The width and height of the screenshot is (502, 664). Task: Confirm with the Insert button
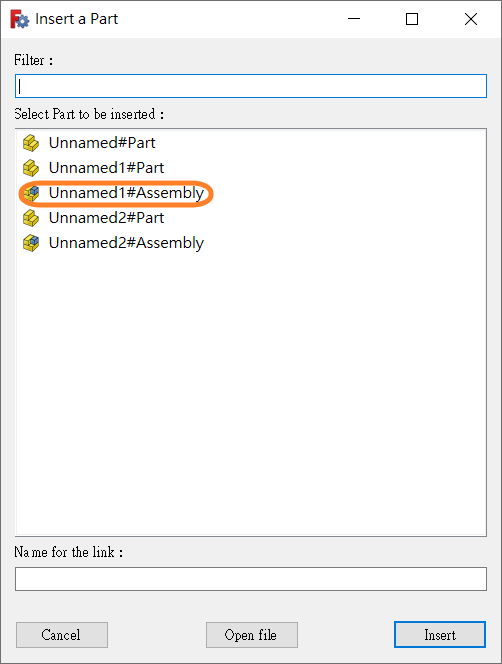pos(440,635)
